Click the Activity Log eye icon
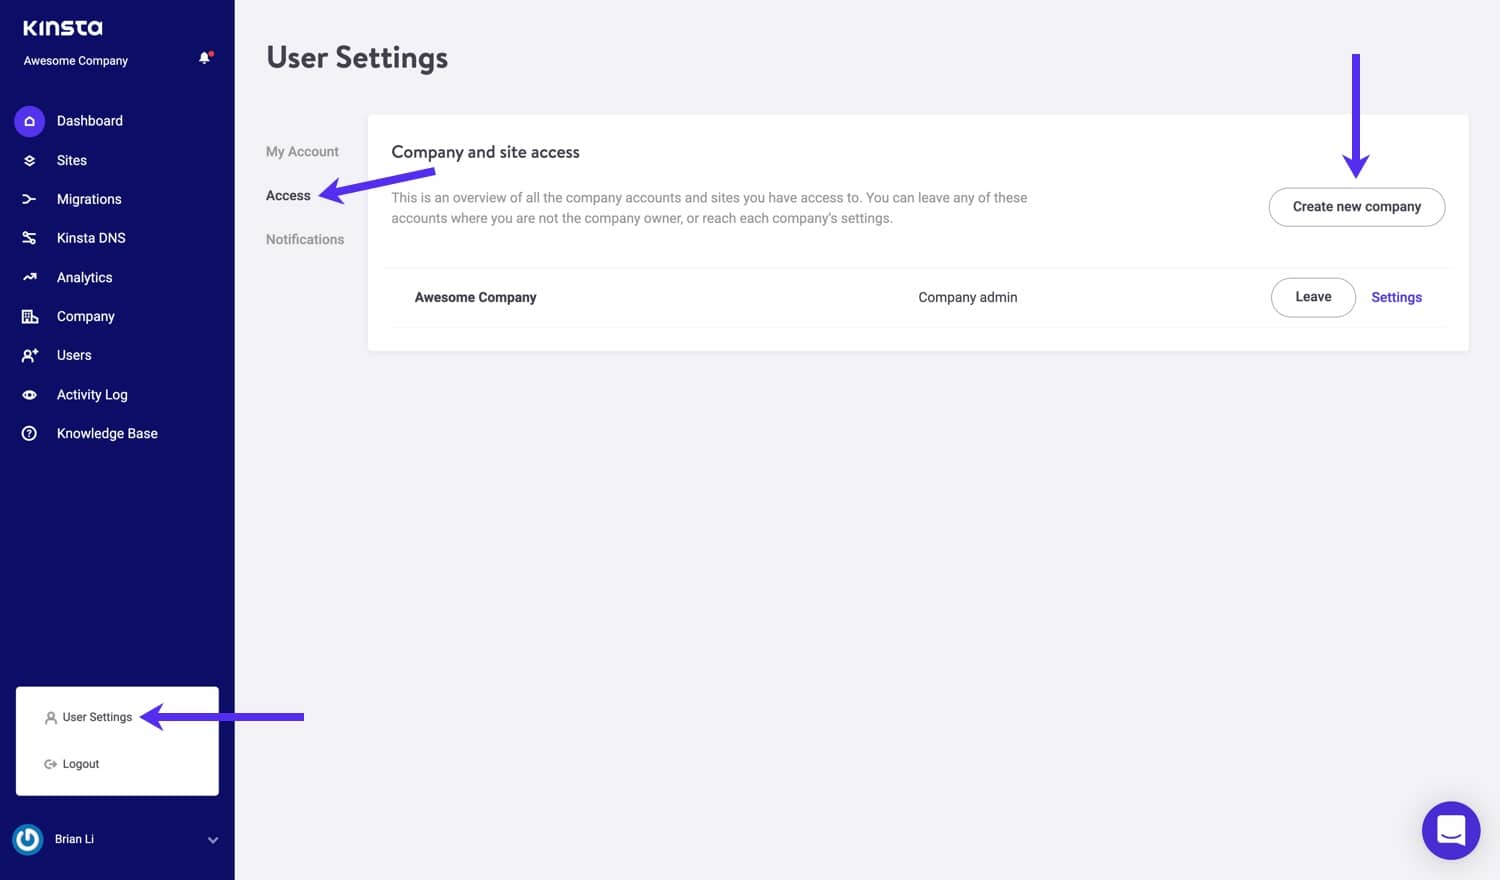Image resolution: width=1500 pixels, height=880 pixels. coord(29,395)
